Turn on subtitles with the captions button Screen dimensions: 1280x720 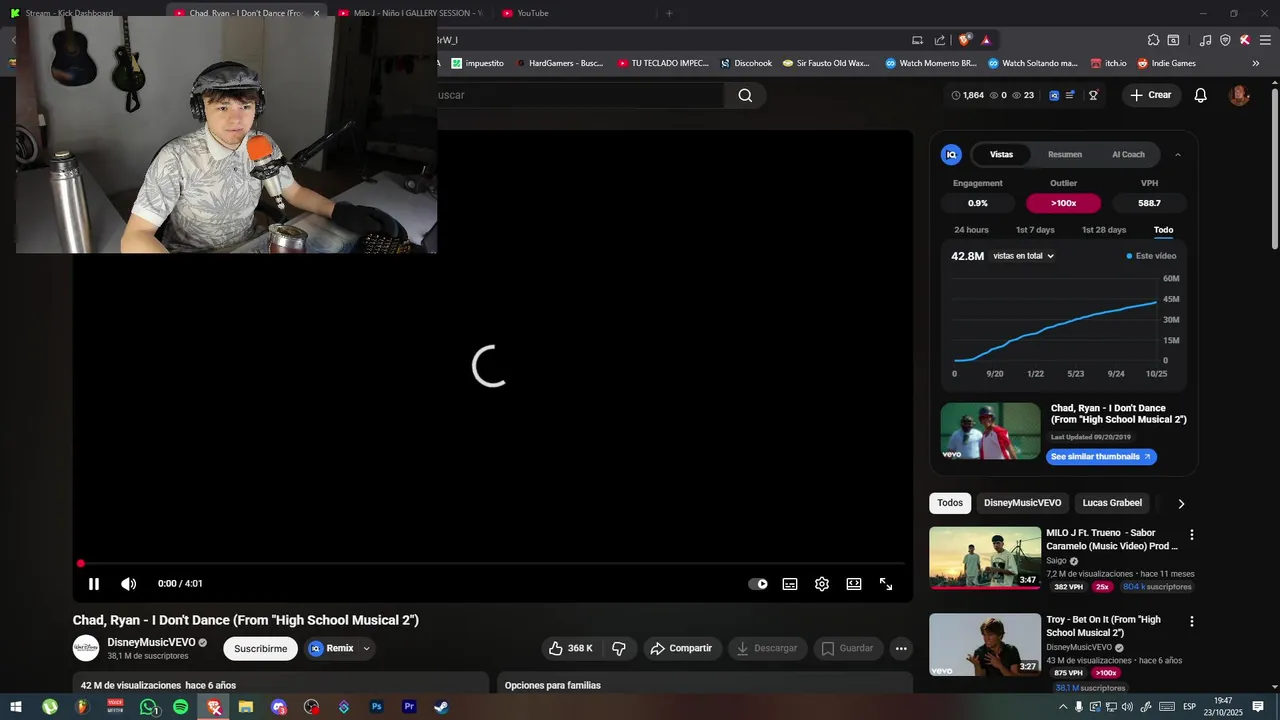coord(790,584)
